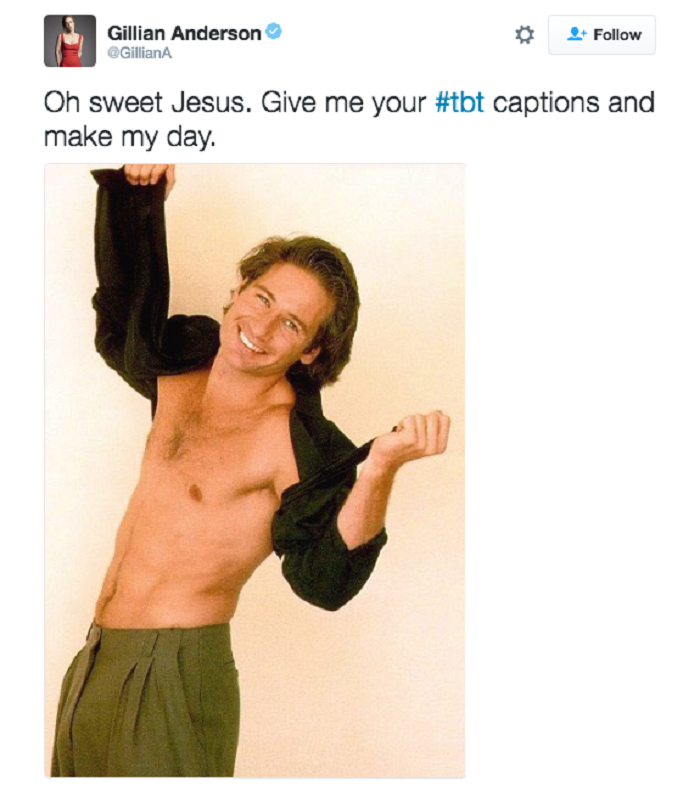
Task: Follow Gillian Anderson
Action: [602, 35]
